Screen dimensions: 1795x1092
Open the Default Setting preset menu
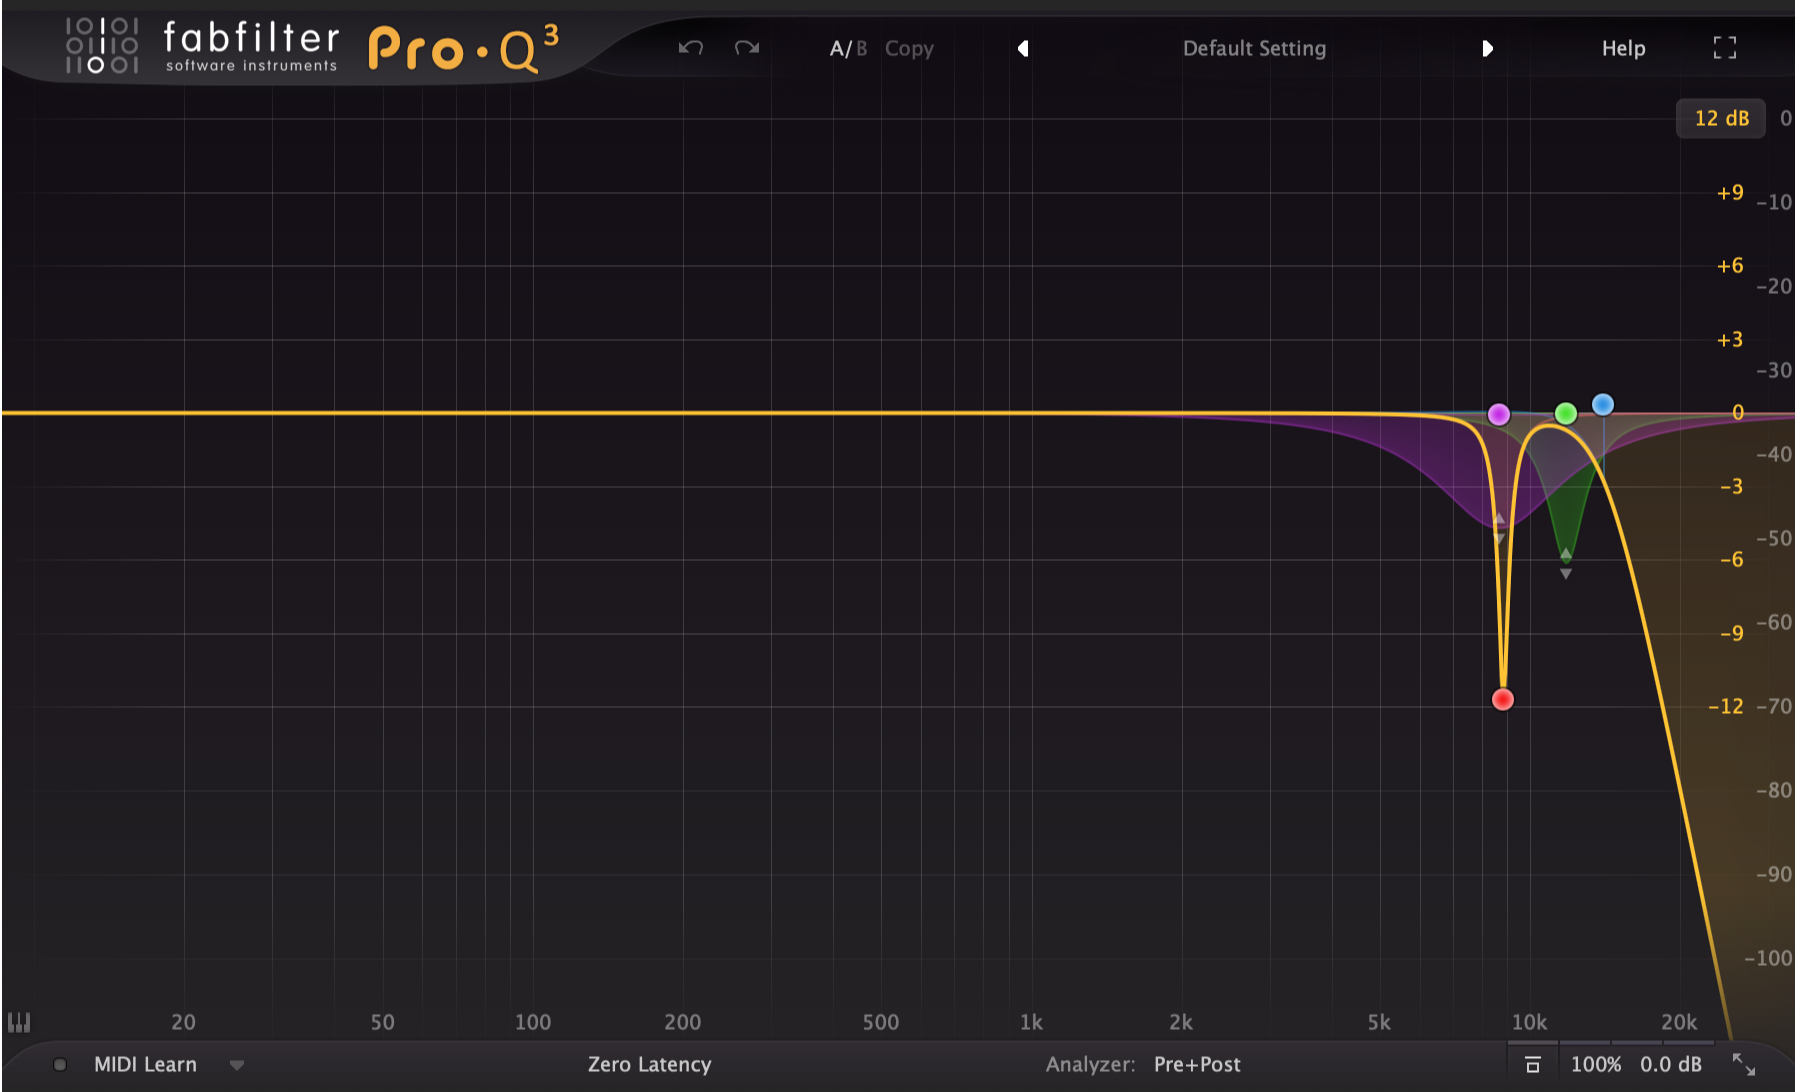pos(1254,48)
